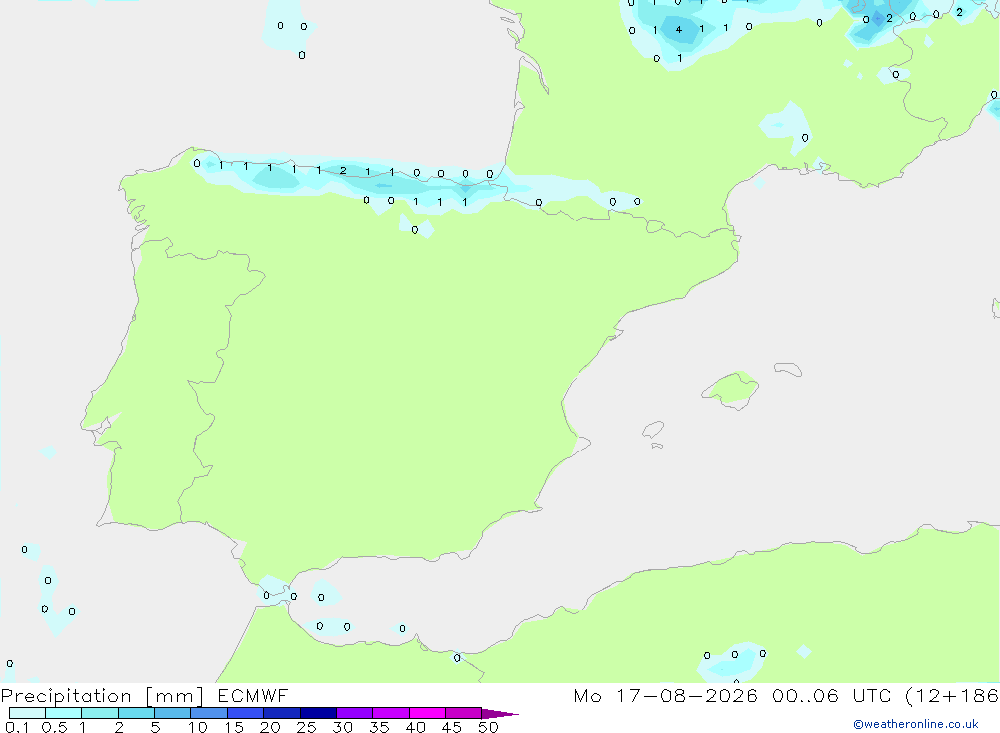Viewport: 1000px width, 733px height.
Task: Click the '35' legend scale label
Action: (379, 727)
